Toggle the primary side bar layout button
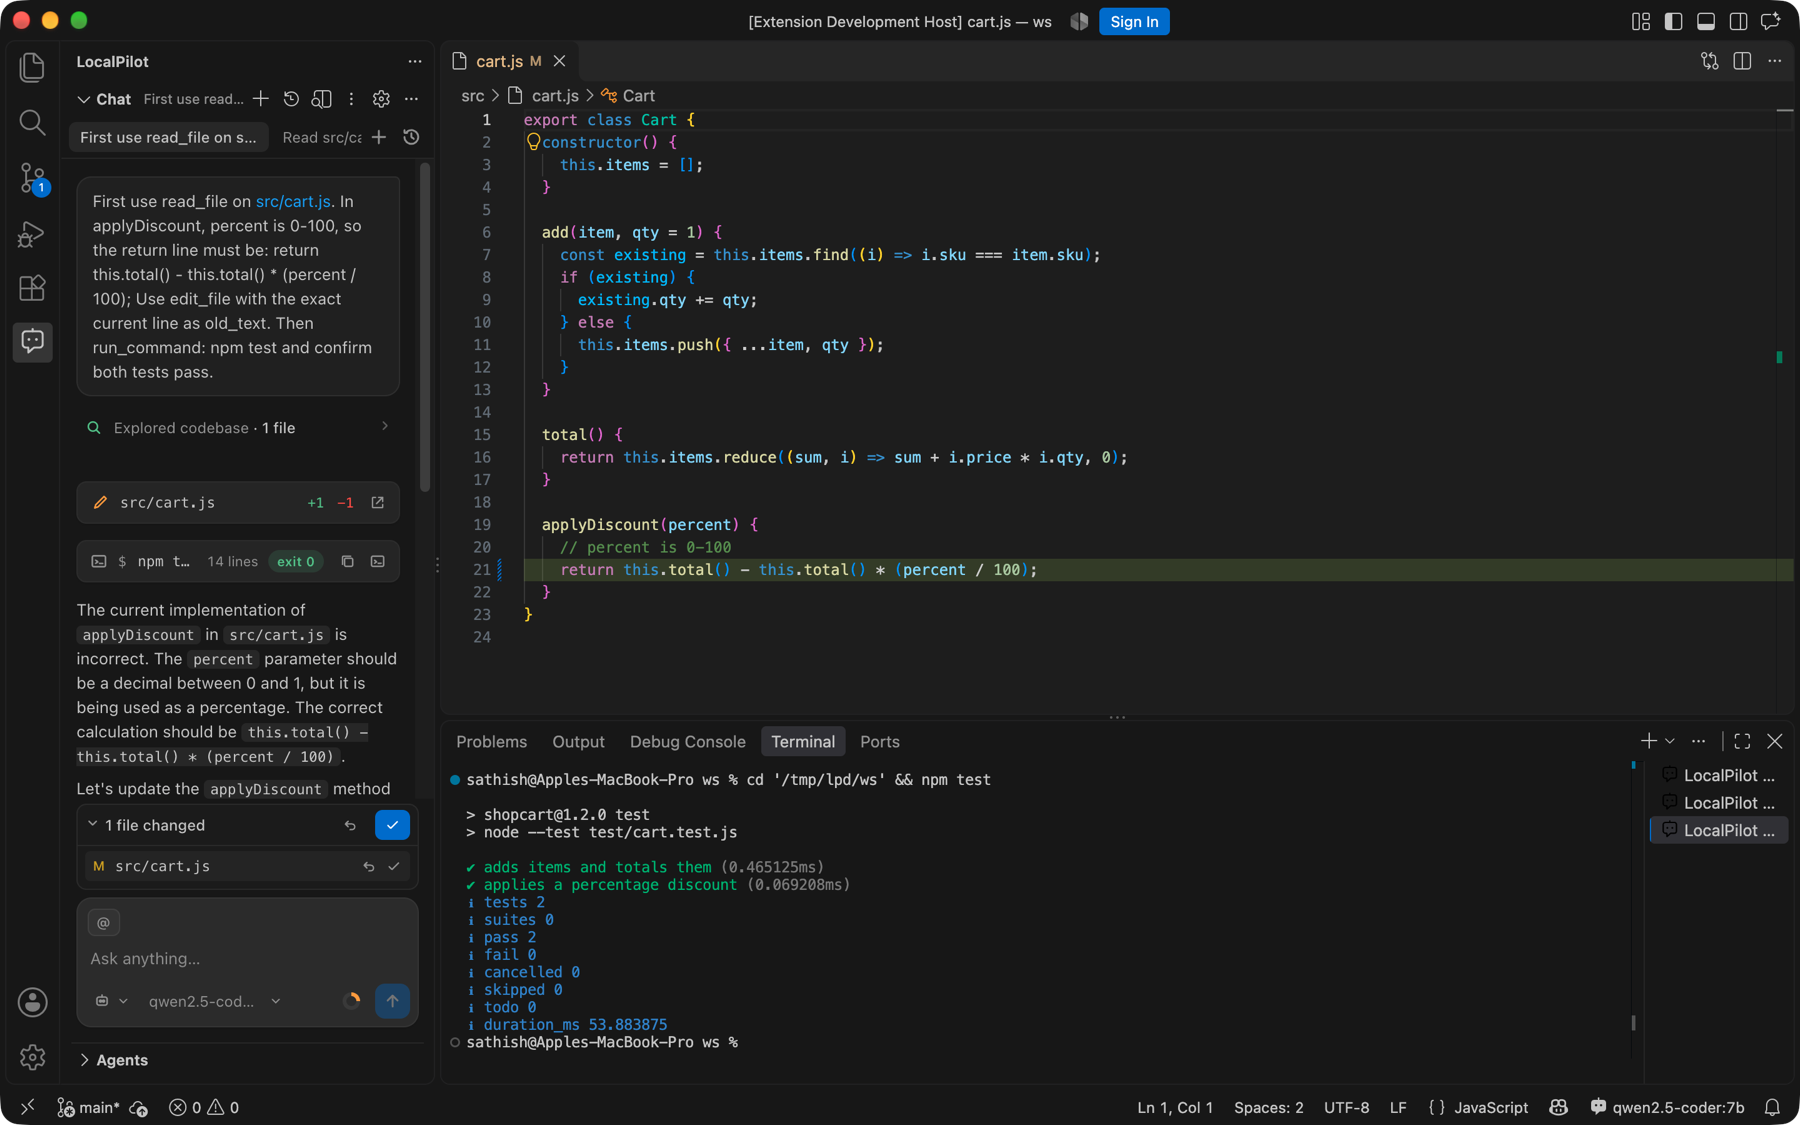The height and width of the screenshot is (1125, 1800). coord(1673,21)
